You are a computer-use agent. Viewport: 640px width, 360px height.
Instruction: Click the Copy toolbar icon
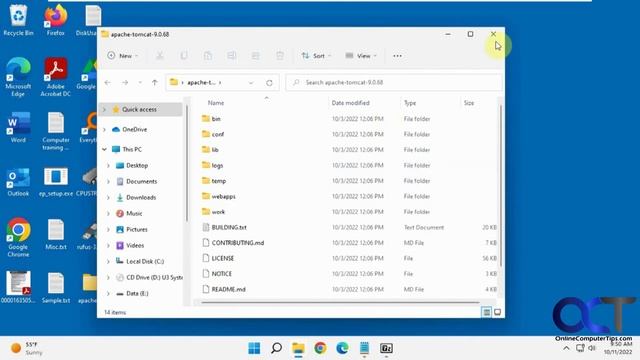(x=184, y=56)
